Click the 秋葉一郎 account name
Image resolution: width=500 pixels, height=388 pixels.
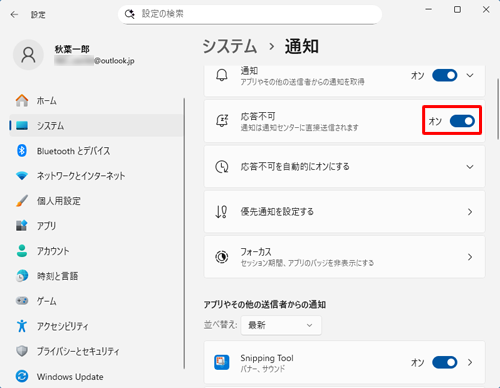[x=72, y=49]
